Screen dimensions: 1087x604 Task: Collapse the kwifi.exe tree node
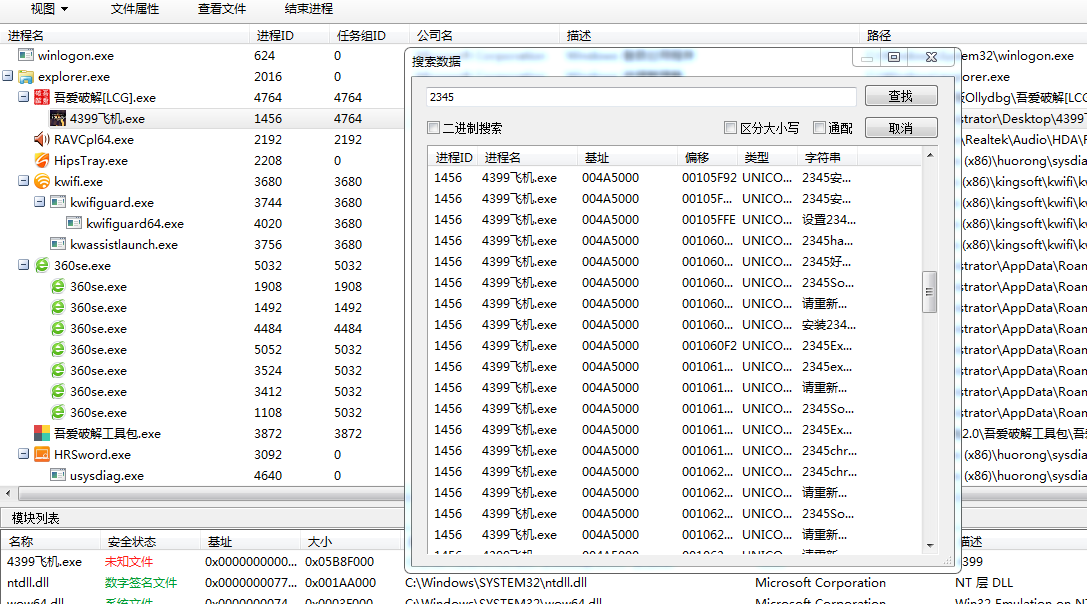[x=24, y=180]
